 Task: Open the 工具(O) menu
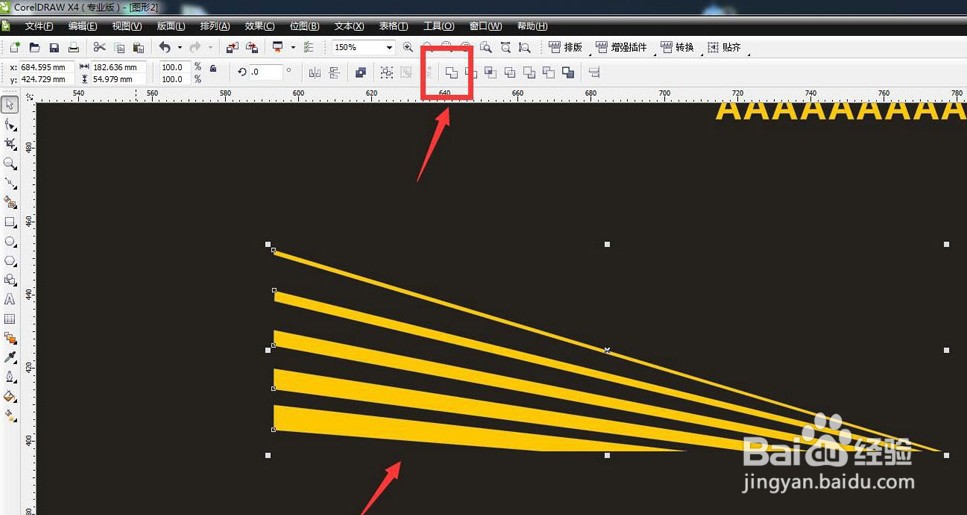coord(438,27)
